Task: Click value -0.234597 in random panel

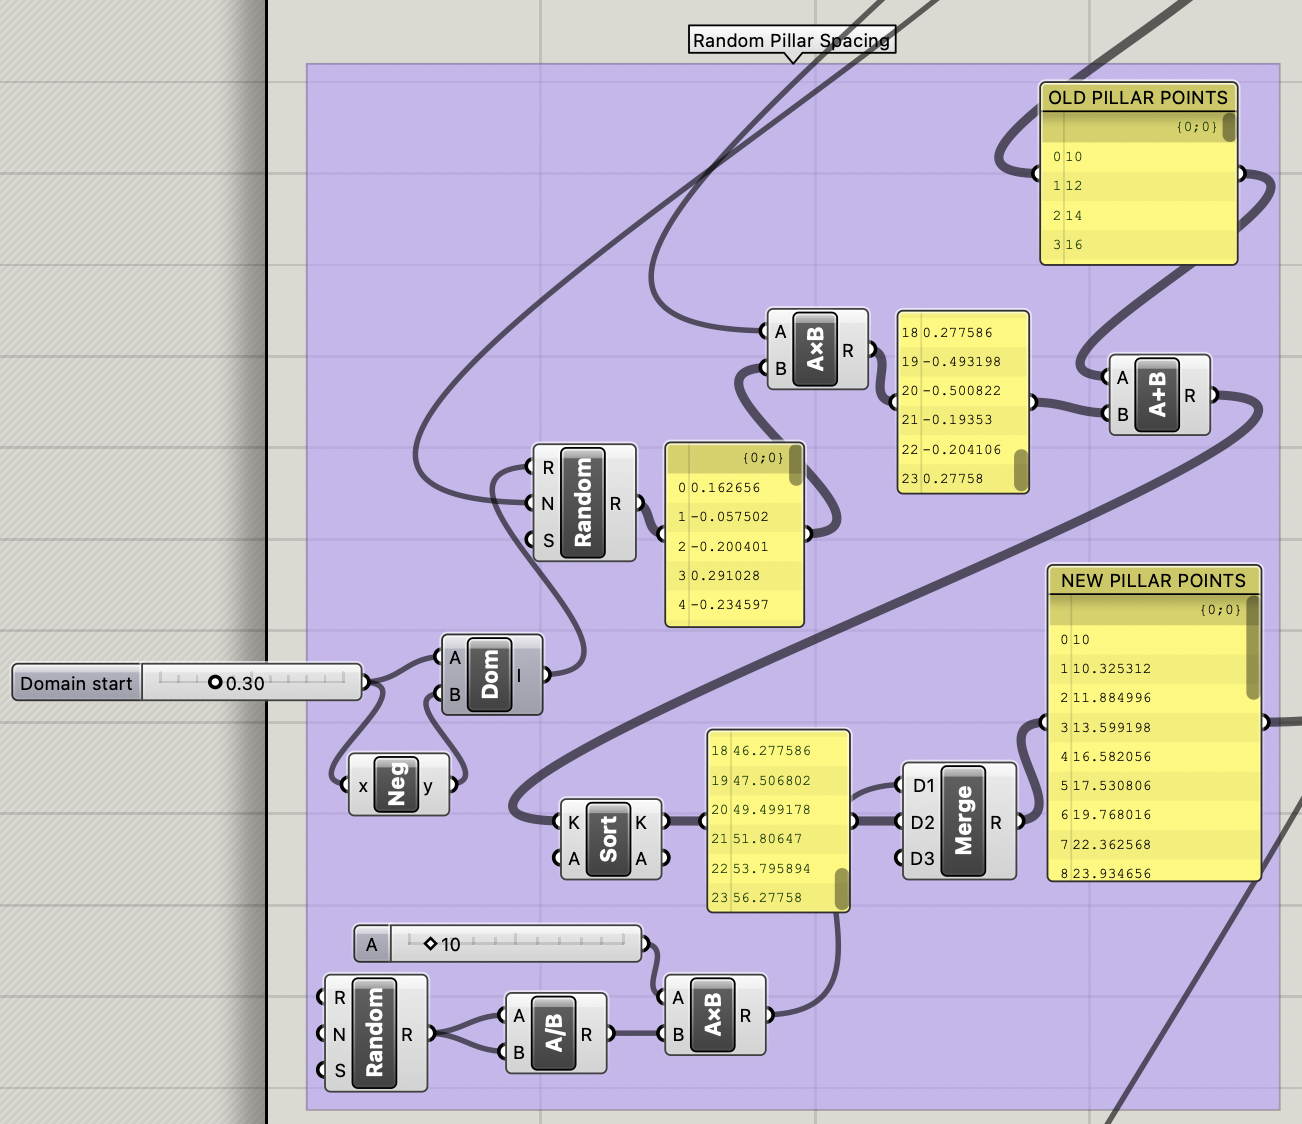Action: [x=730, y=604]
